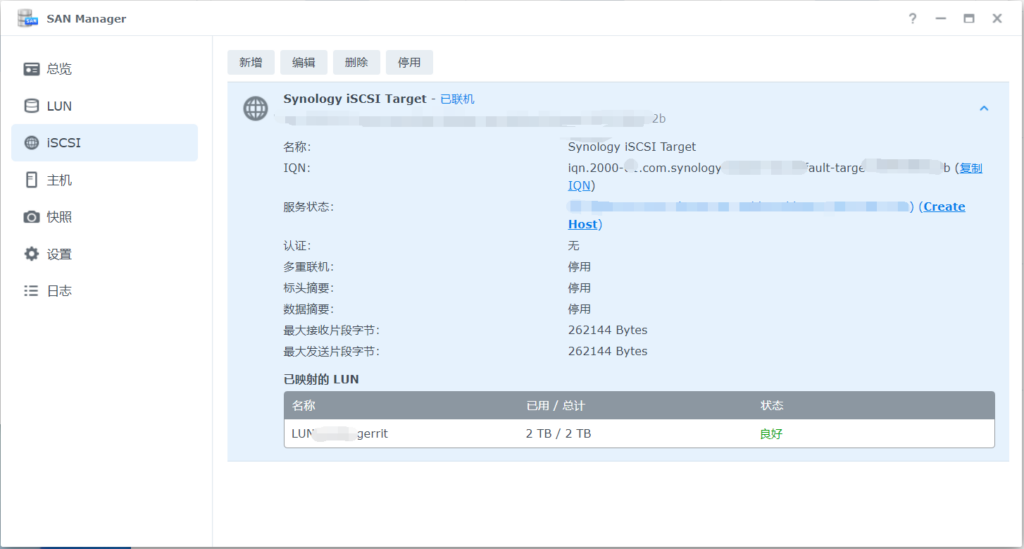Open the 设置 settings page
Screen dimensions: 1024x549
tap(104, 254)
